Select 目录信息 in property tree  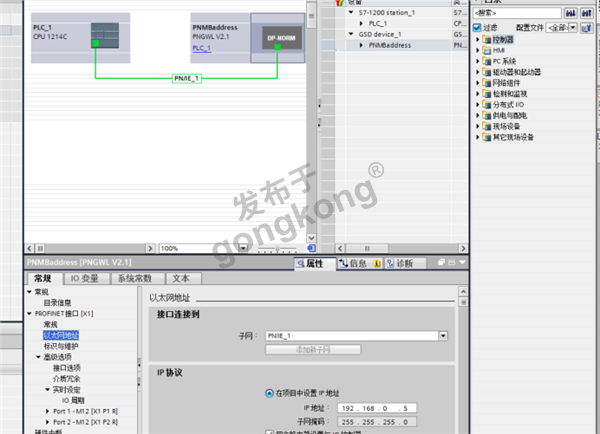[57, 303]
